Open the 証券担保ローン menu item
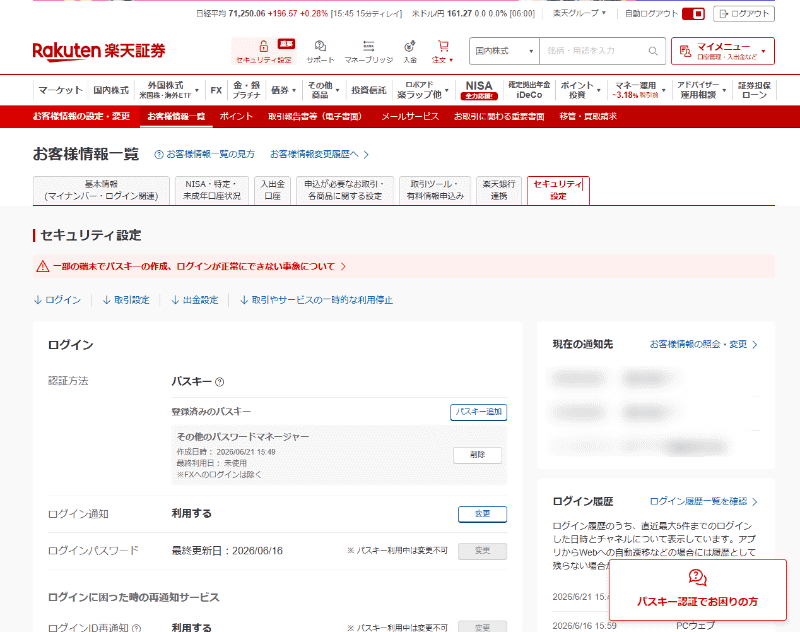The image size is (800, 632). (754, 90)
